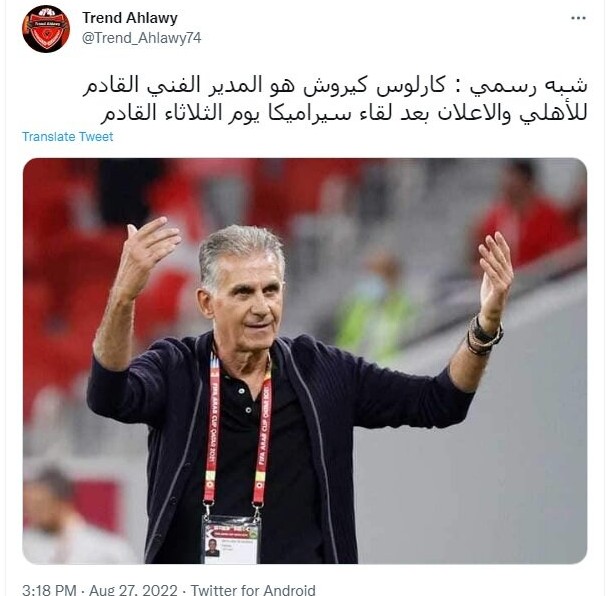606x596 pixels.
Task: Open the Twitter for Android source link
Action: (253, 589)
